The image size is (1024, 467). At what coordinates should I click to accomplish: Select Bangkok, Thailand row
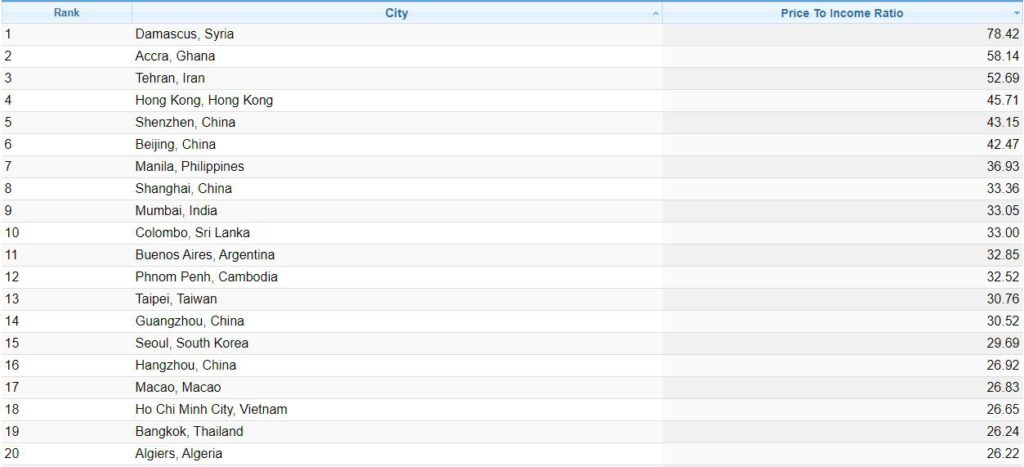pos(512,431)
